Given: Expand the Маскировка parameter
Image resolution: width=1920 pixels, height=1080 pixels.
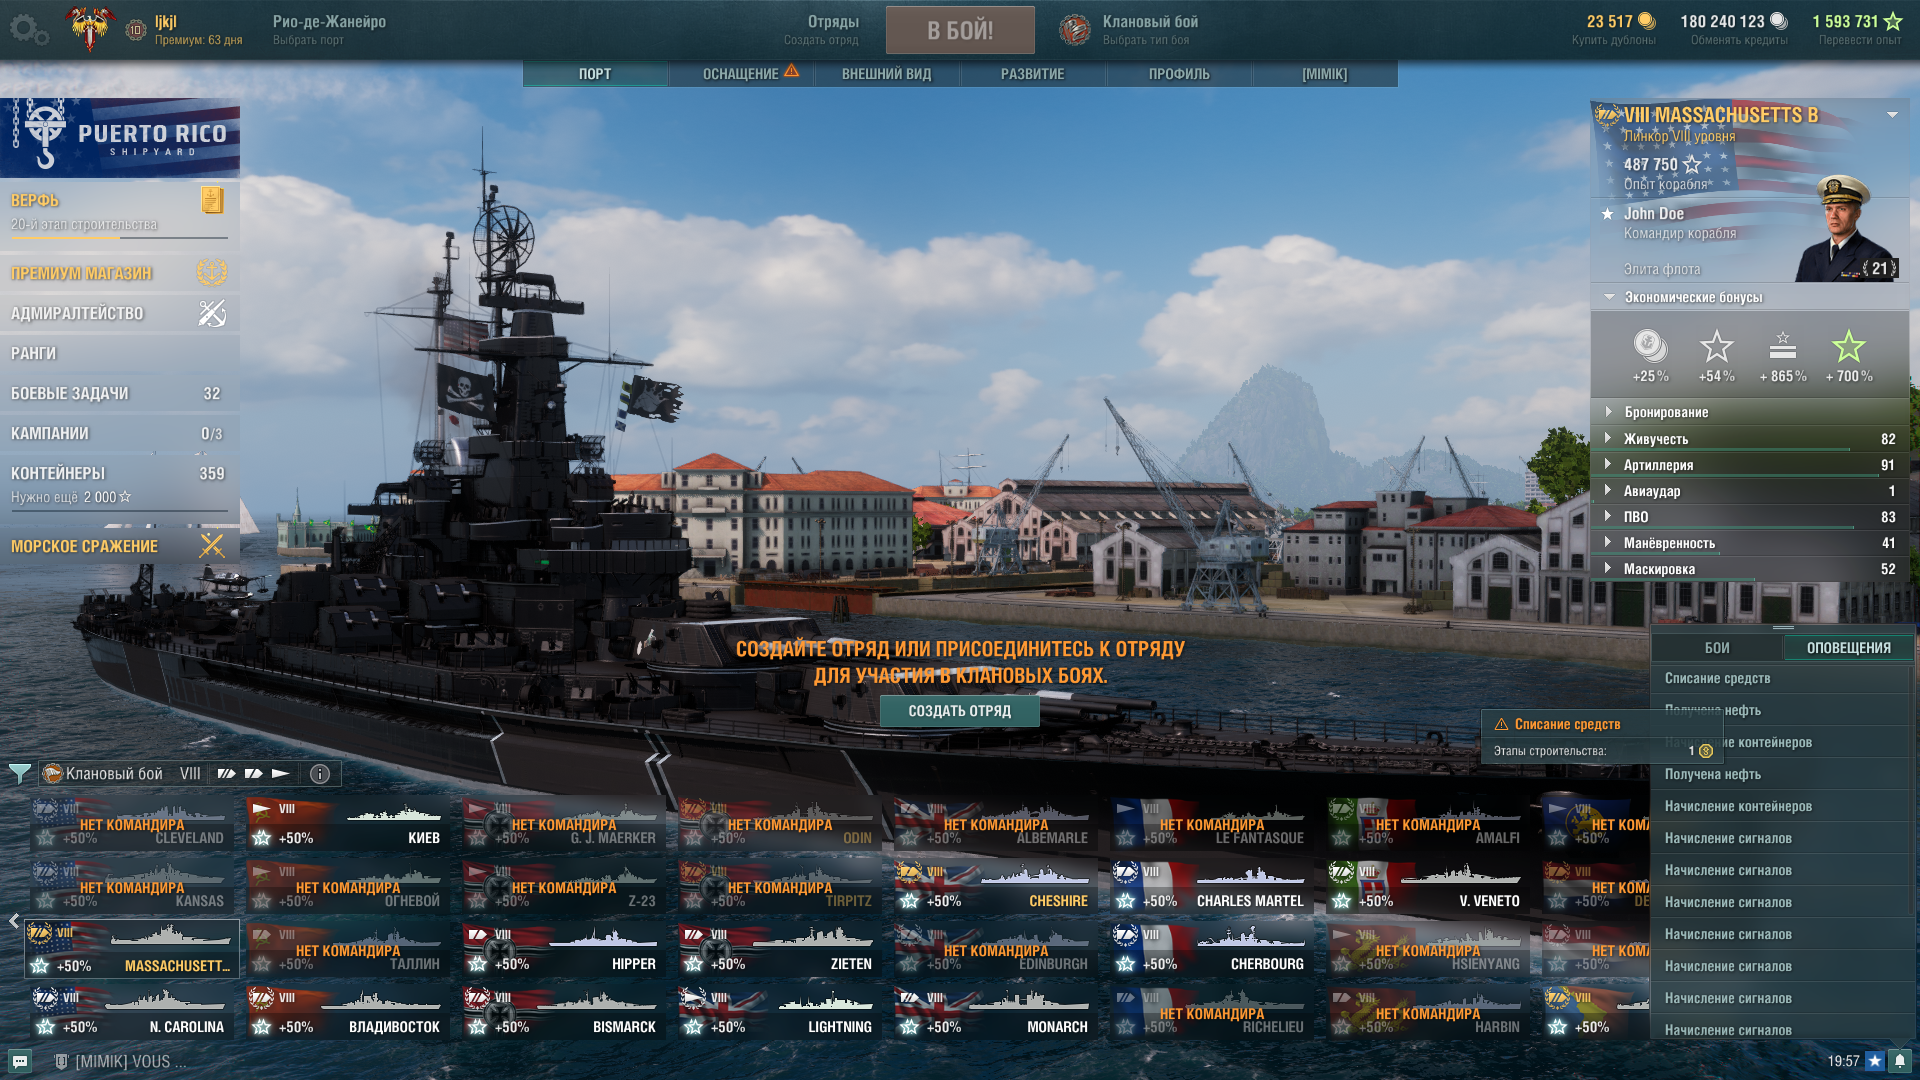Looking at the screenshot, I should pyautogui.click(x=1750, y=568).
